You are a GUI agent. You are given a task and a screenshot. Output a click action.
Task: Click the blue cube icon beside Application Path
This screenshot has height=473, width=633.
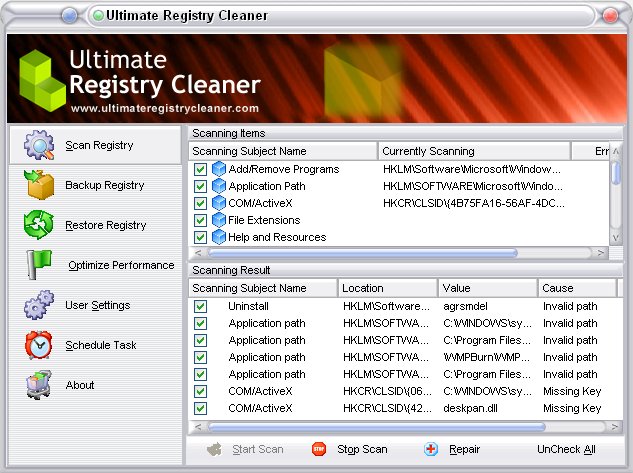point(219,186)
